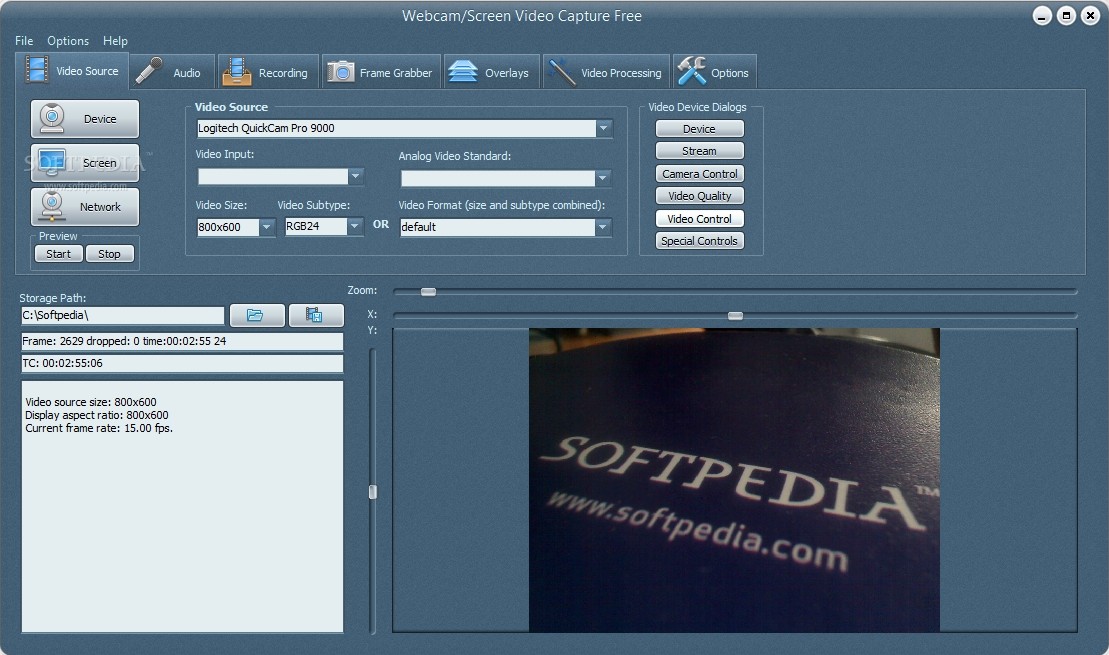The image size is (1109, 655).
Task: Open the Video Size dropdown showing 800x600
Action: point(267,227)
